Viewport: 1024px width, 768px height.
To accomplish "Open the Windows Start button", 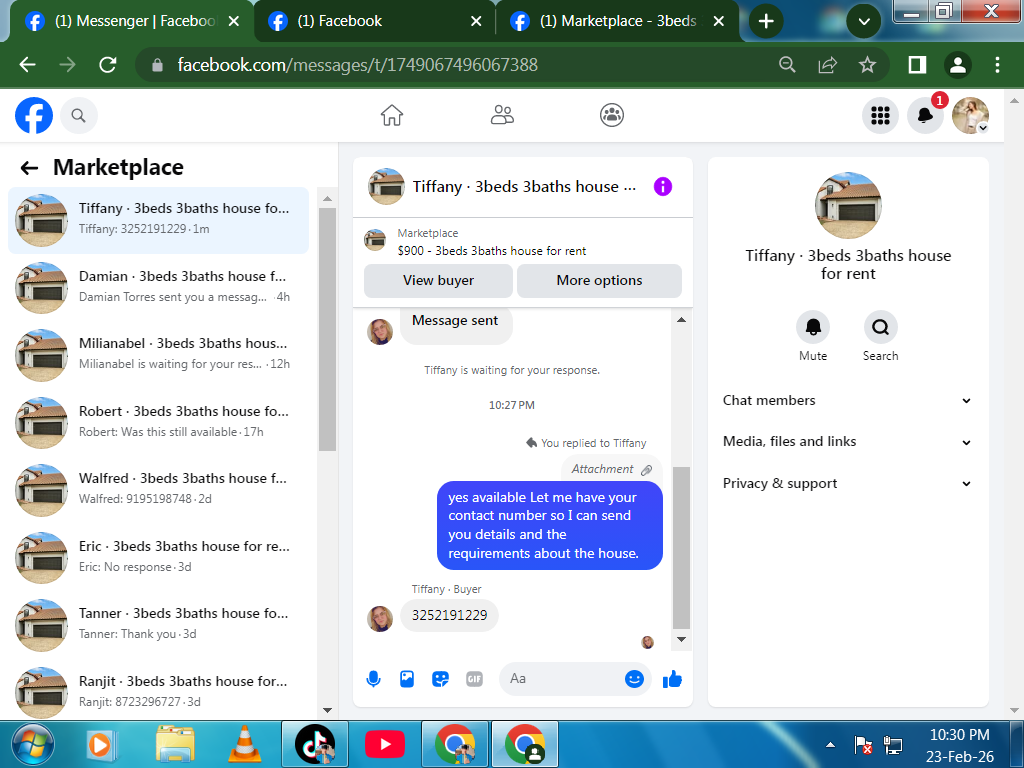I will 33,744.
